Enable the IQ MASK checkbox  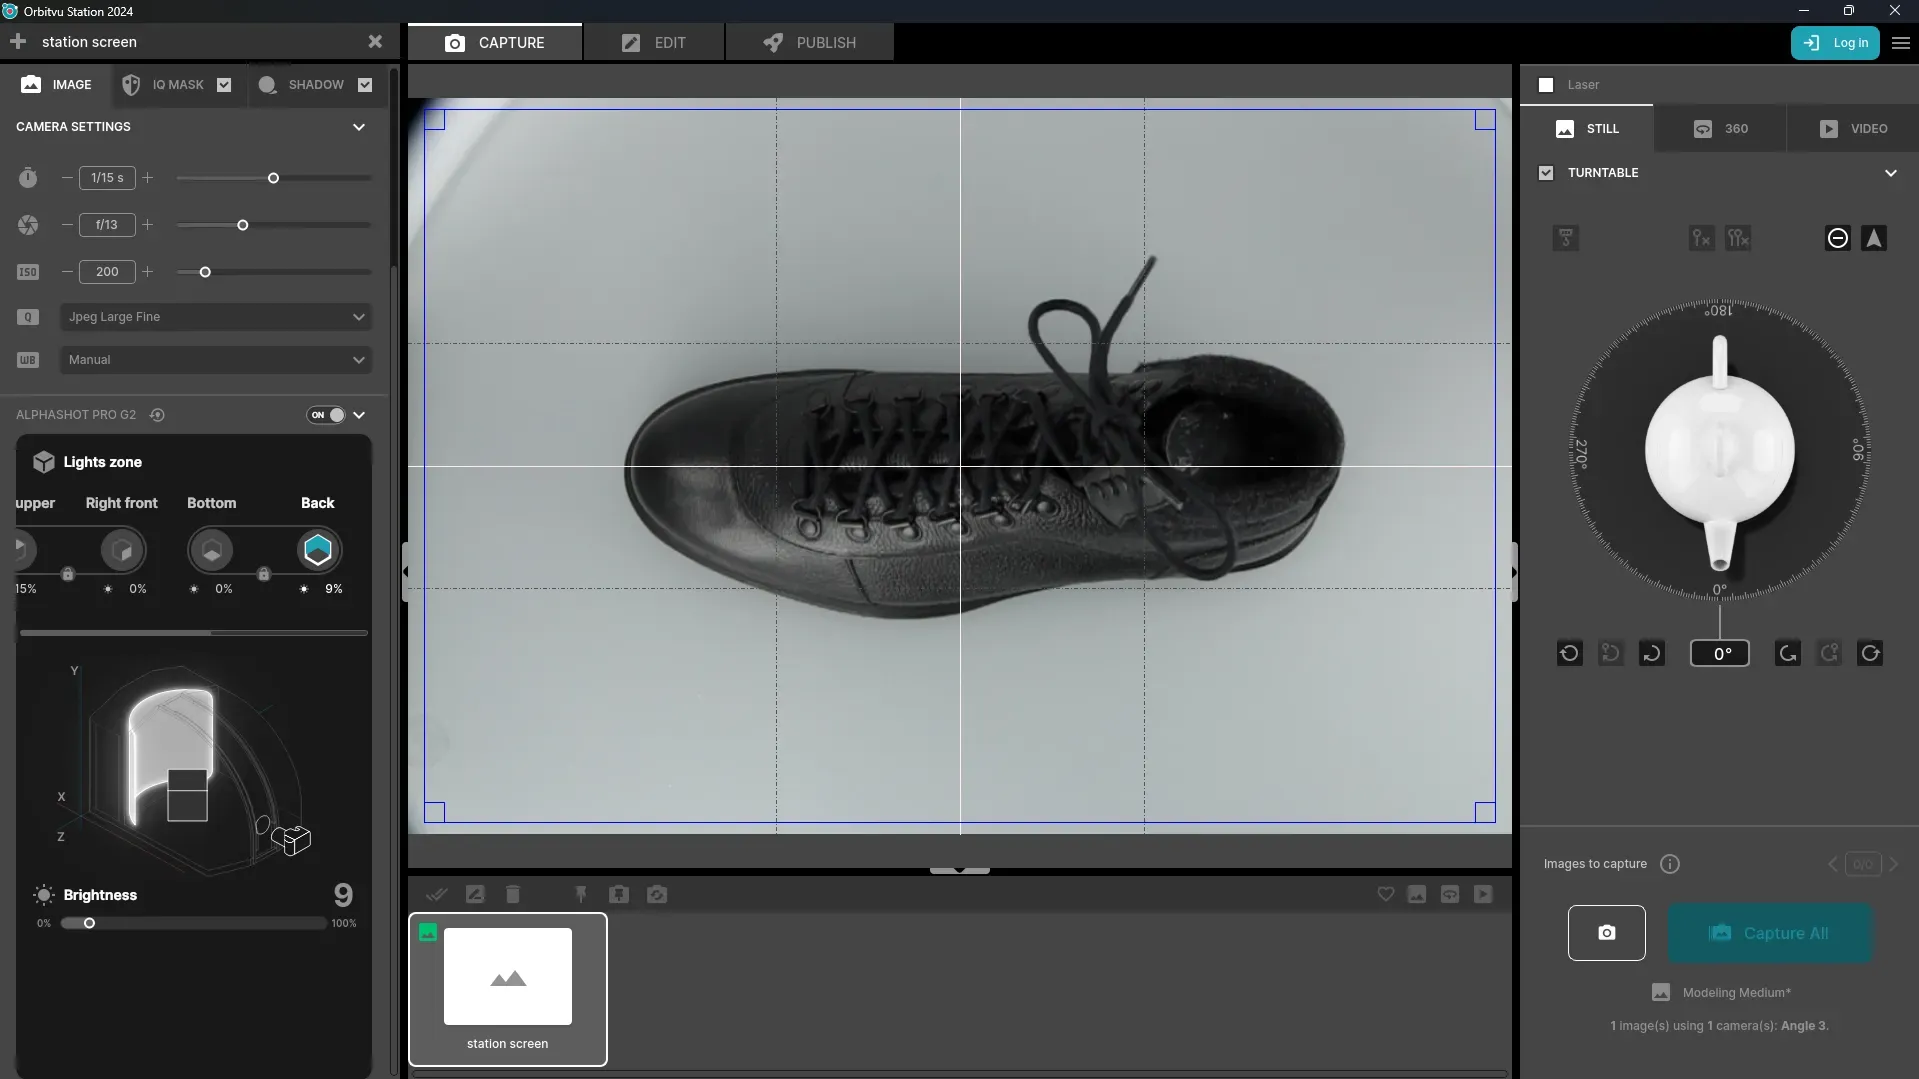click(224, 85)
